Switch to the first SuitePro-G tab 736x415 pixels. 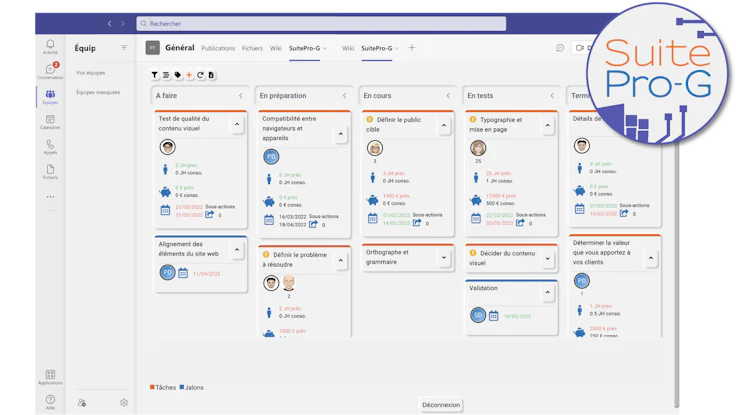pos(305,48)
